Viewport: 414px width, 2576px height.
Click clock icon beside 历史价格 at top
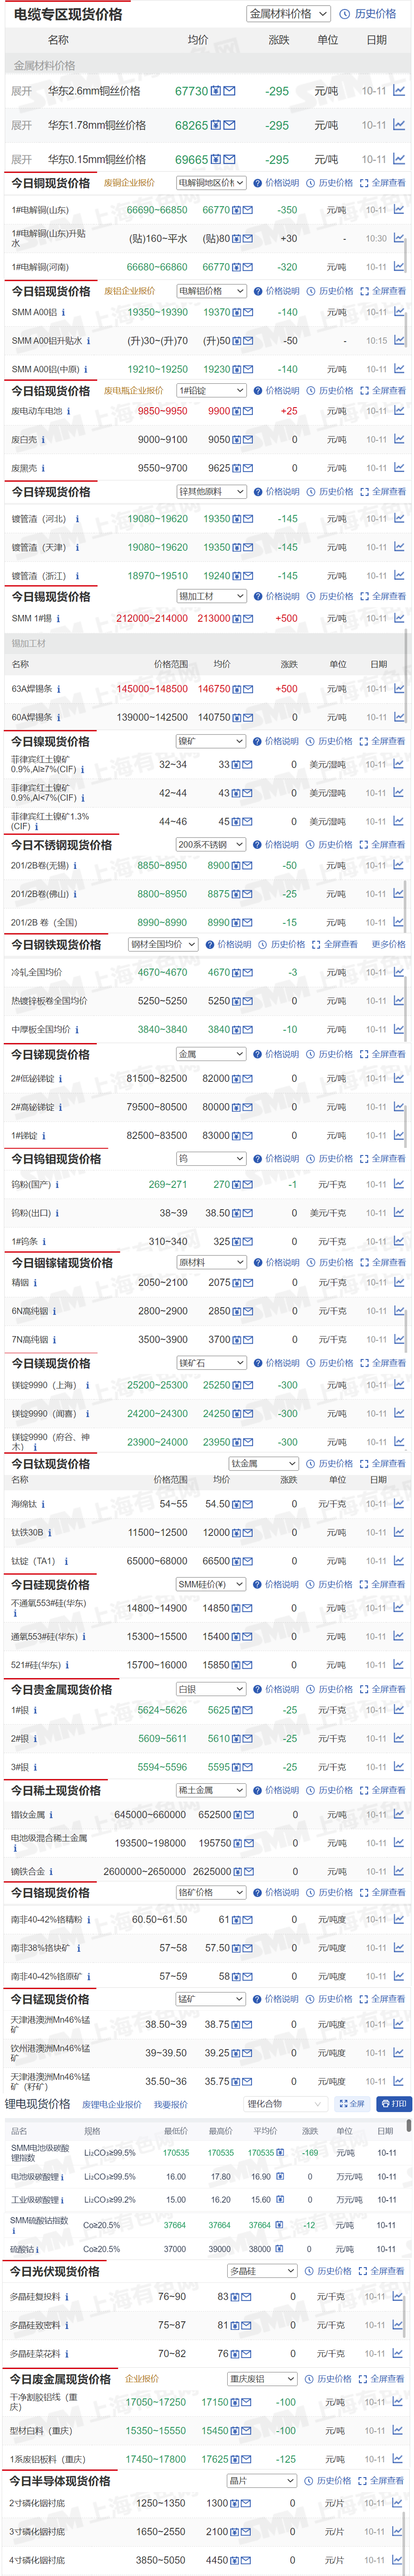(x=345, y=14)
